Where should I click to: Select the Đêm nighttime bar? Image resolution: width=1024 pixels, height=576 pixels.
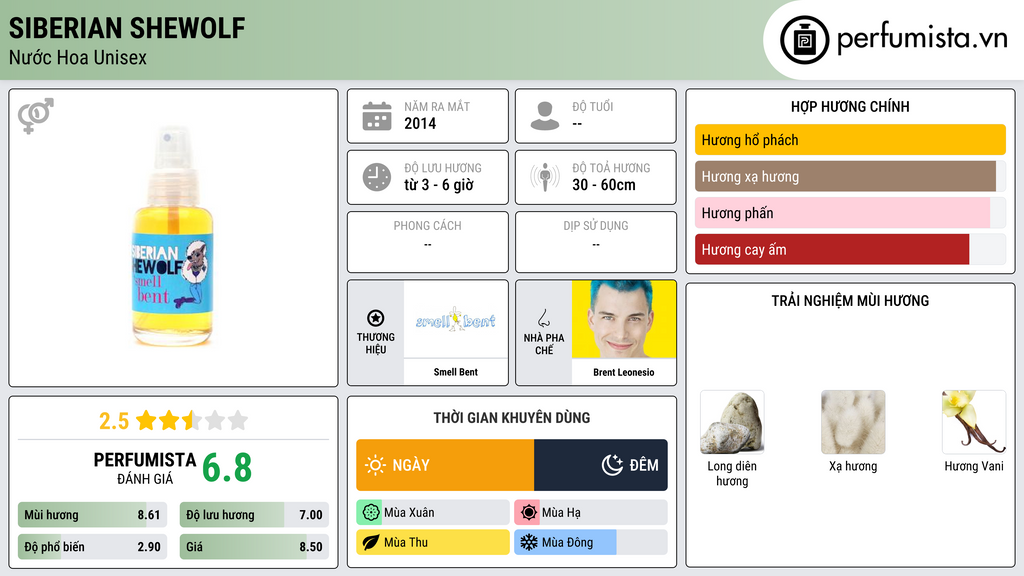pos(601,465)
